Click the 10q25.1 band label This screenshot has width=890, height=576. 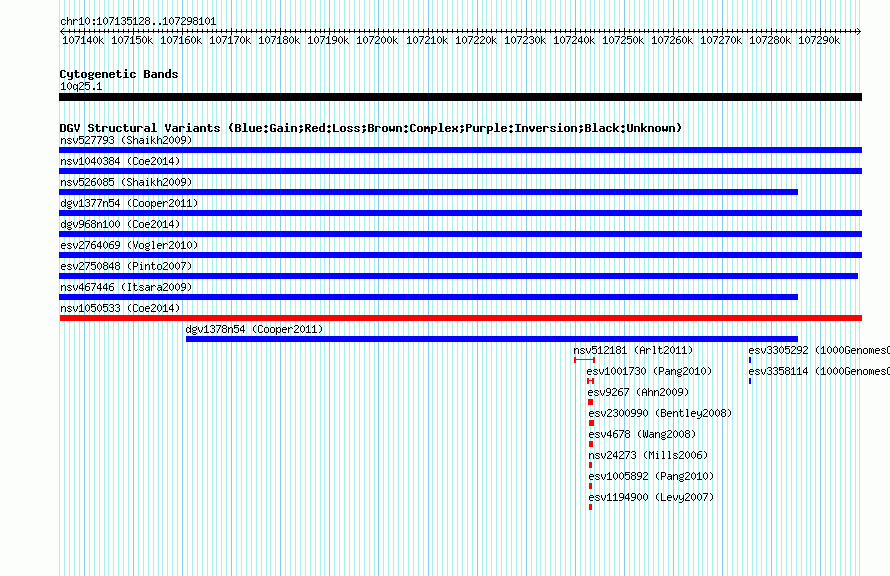[x=81, y=86]
